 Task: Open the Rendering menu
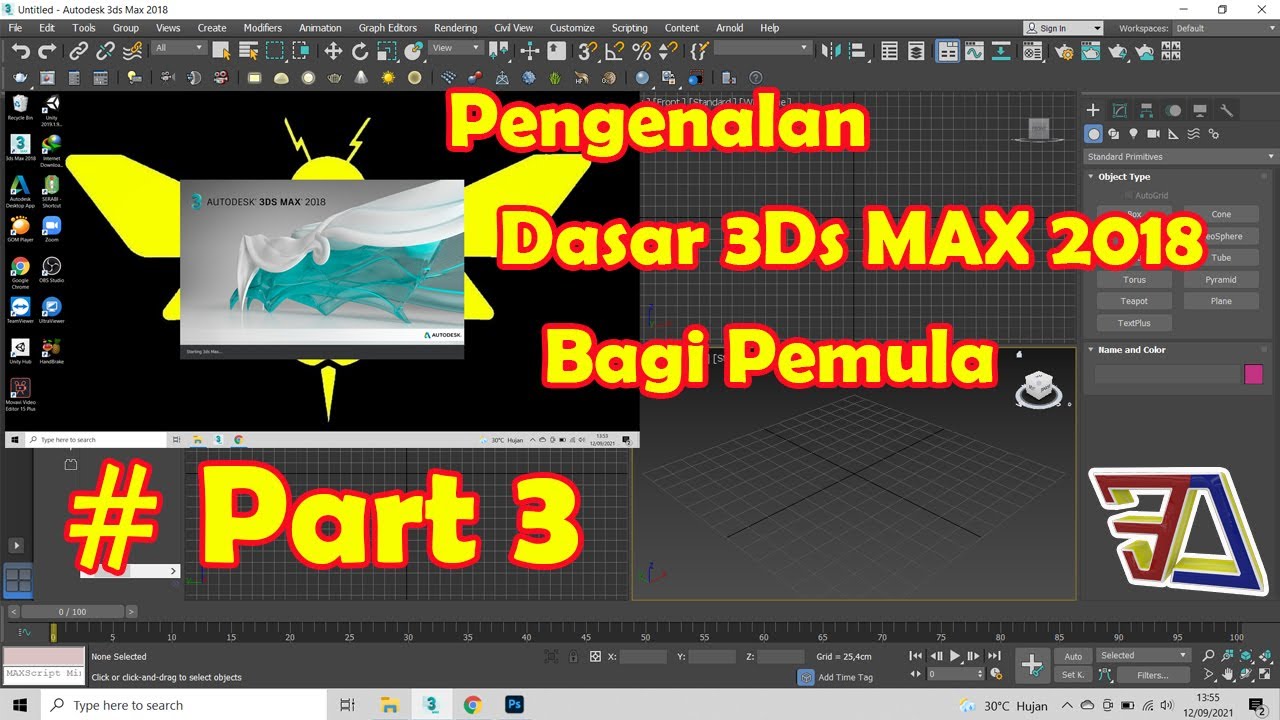pos(455,28)
